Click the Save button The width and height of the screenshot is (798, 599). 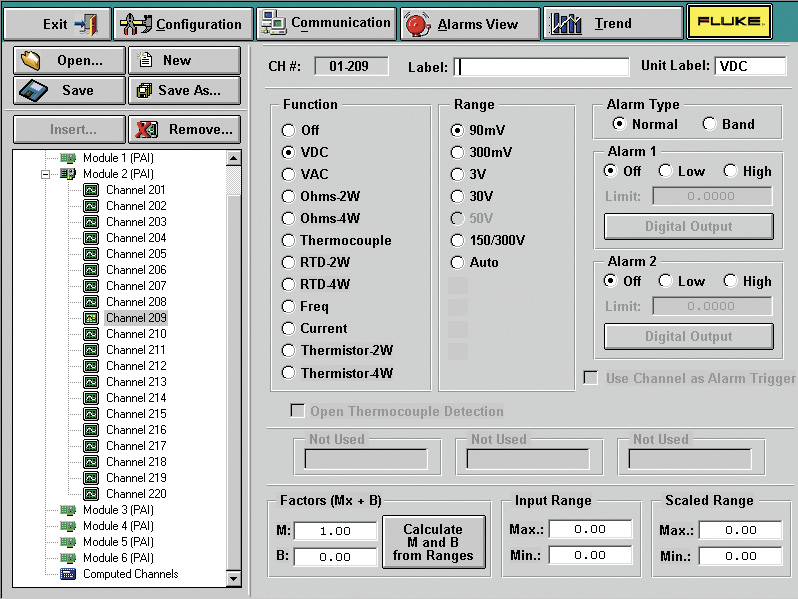tap(69, 91)
